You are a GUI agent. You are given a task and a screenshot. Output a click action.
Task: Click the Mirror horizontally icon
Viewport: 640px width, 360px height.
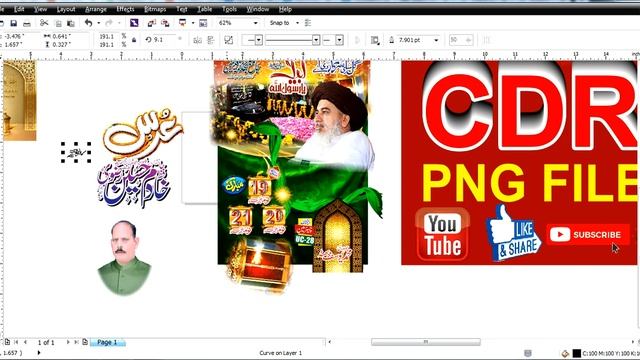pyautogui.click(x=198, y=40)
